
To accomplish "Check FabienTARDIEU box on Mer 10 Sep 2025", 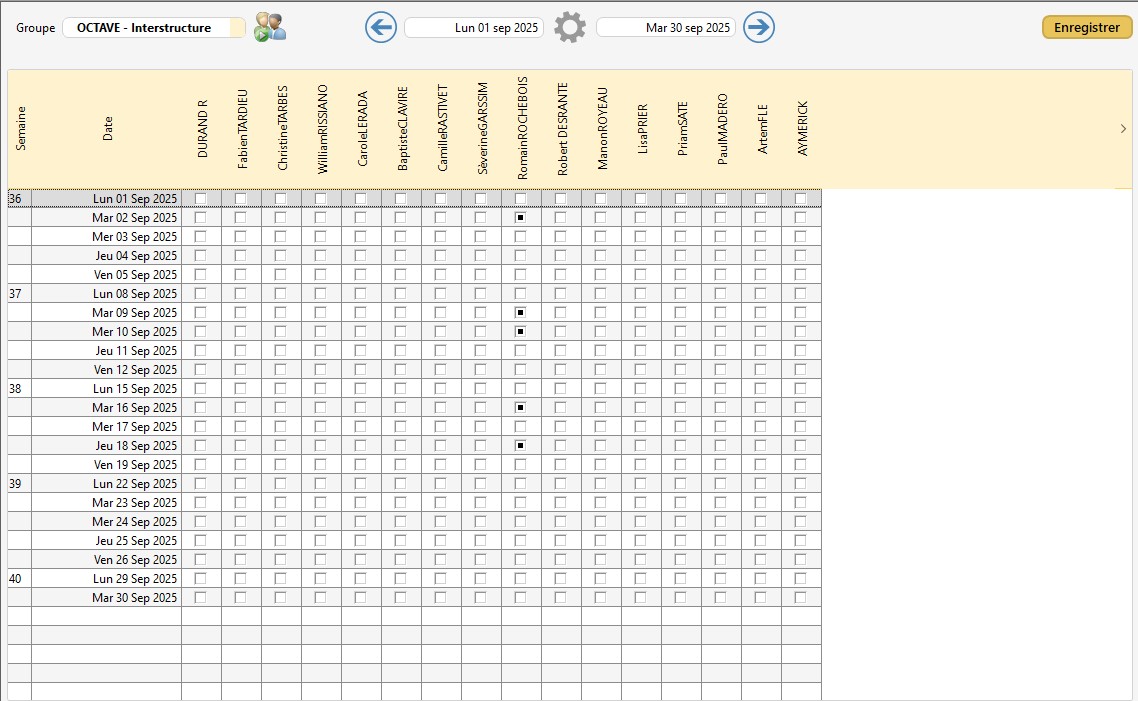I will click(240, 331).
